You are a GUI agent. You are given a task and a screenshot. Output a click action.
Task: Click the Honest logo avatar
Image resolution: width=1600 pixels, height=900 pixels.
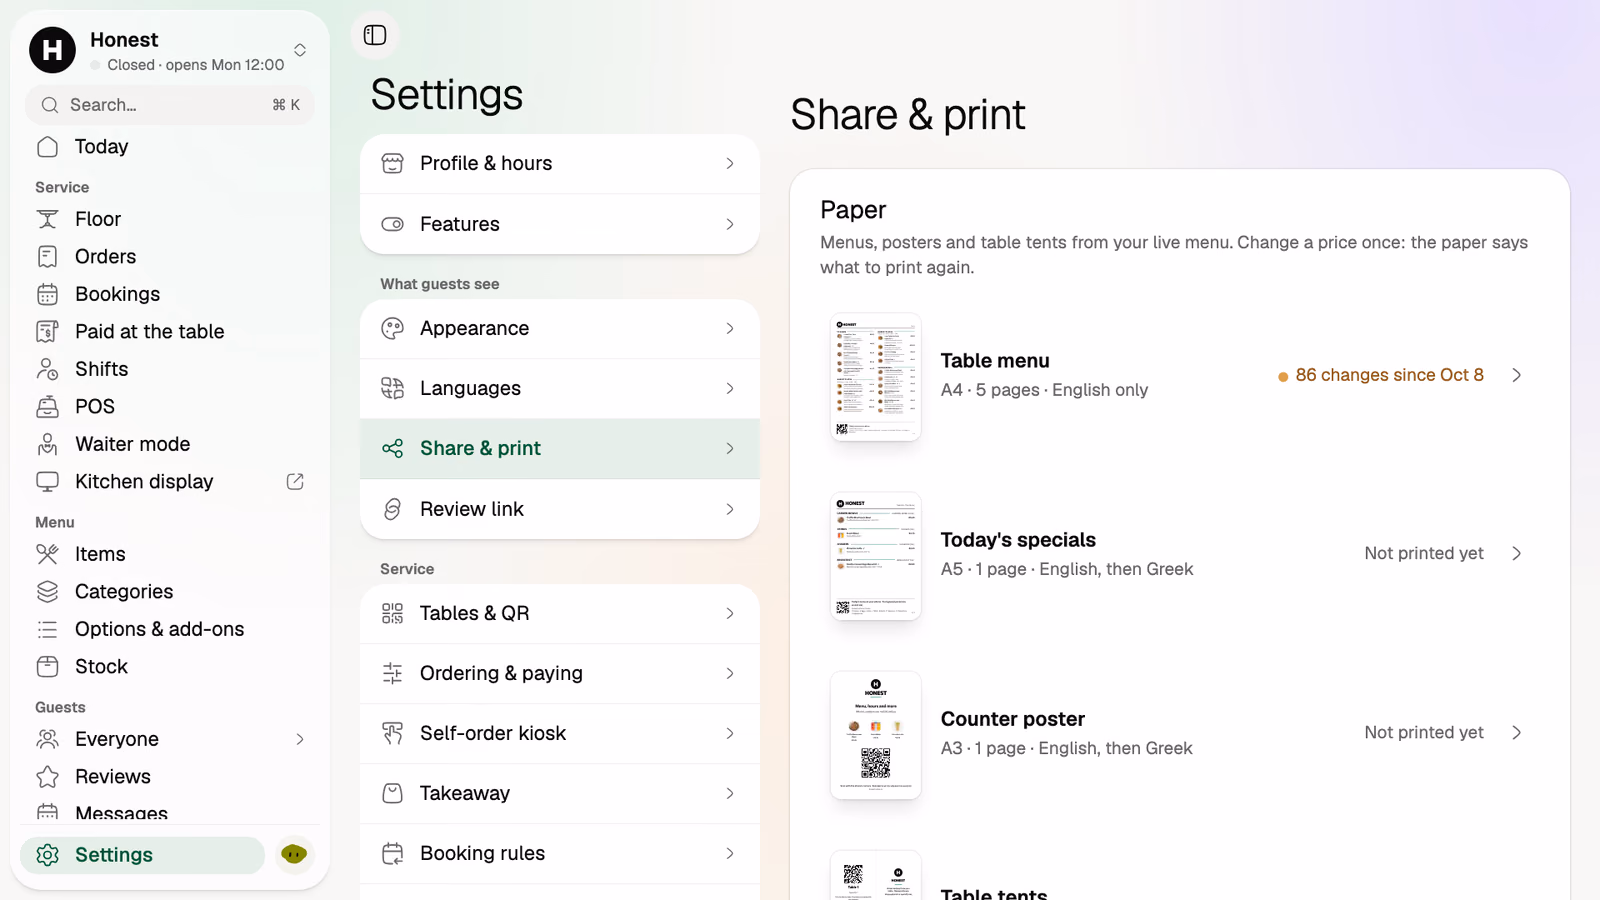[x=52, y=50]
